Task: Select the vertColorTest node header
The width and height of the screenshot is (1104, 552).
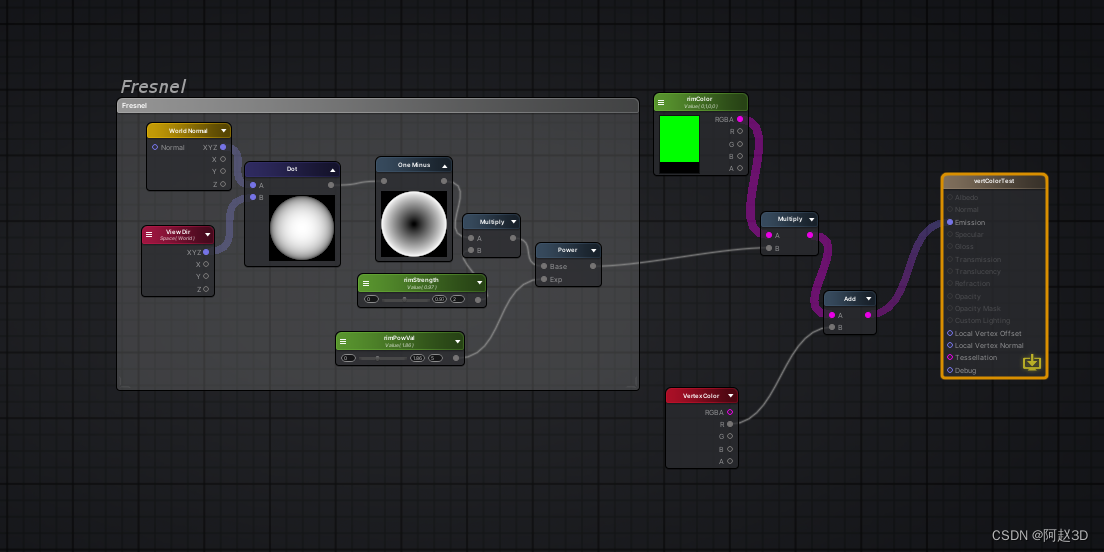Action: tap(994, 181)
